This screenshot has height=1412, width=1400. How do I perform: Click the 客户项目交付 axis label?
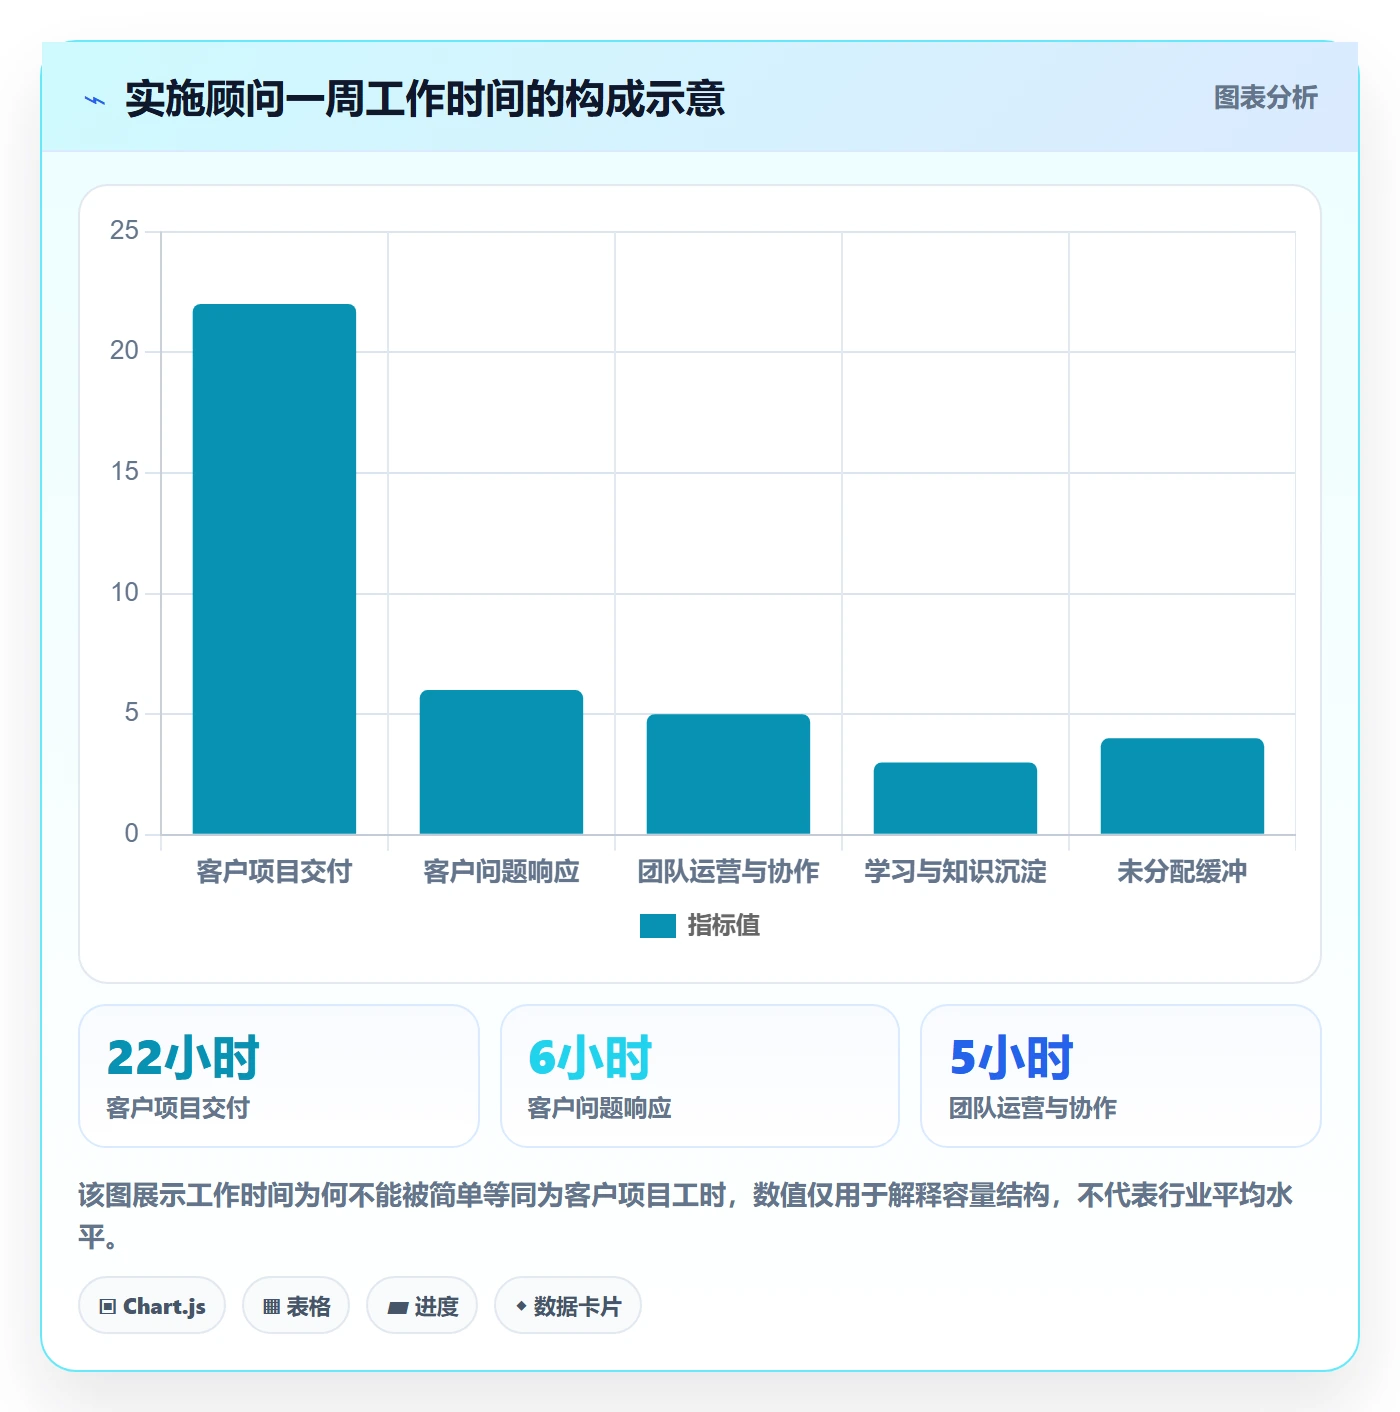point(274,872)
